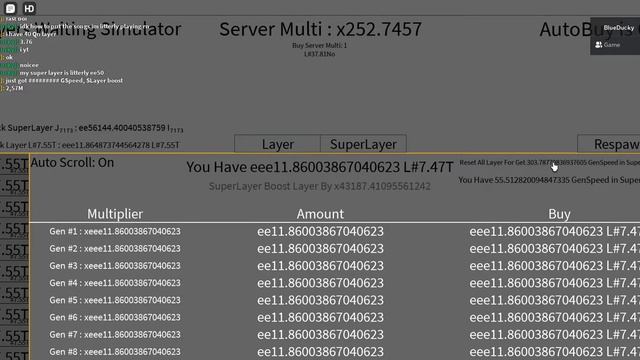
Task: Click chat message 'my super layer is litterly ee50'
Action: (x=62, y=73)
